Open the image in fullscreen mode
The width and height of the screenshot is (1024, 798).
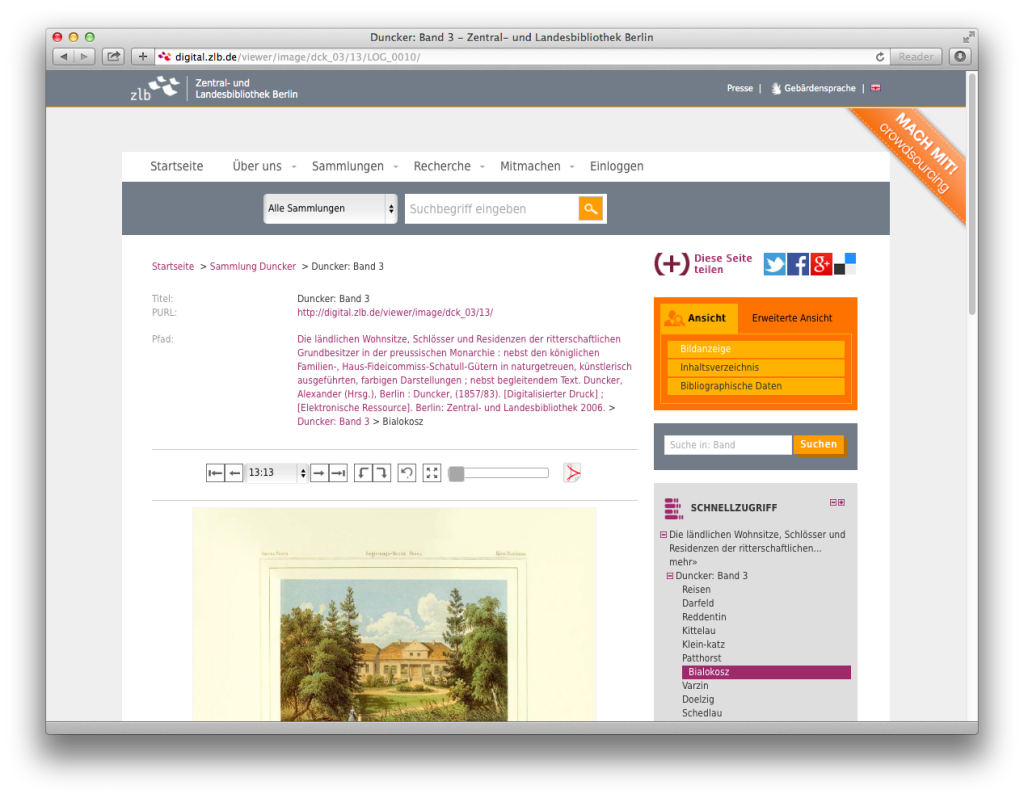point(432,473)
